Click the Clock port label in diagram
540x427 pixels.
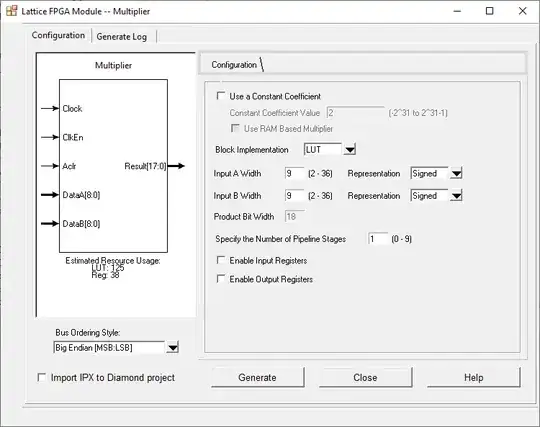click(72, 108)
